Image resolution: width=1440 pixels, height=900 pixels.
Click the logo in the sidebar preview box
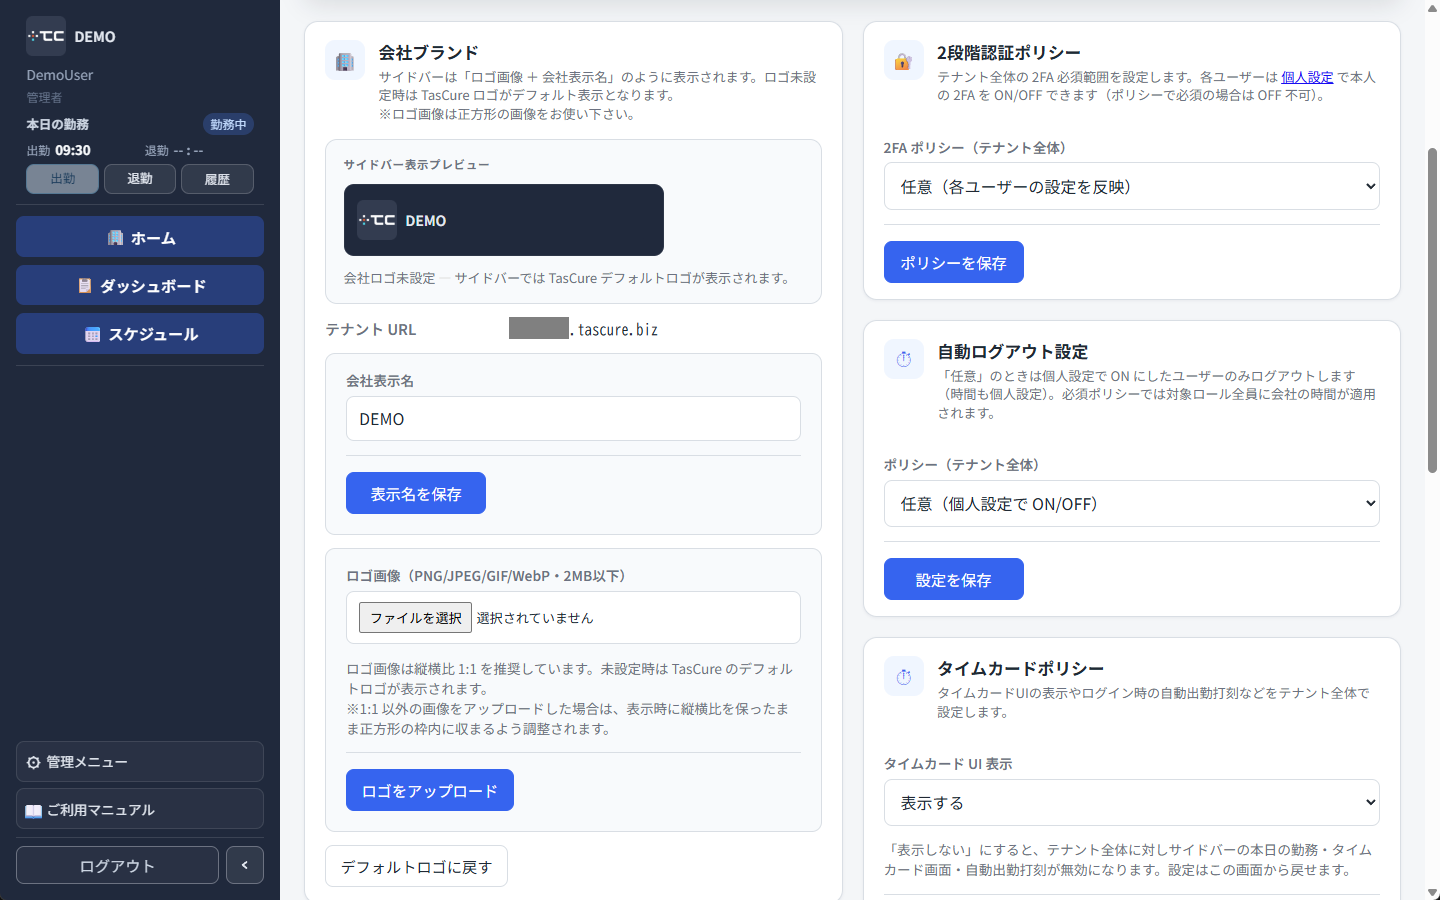[x=377, y=220]
